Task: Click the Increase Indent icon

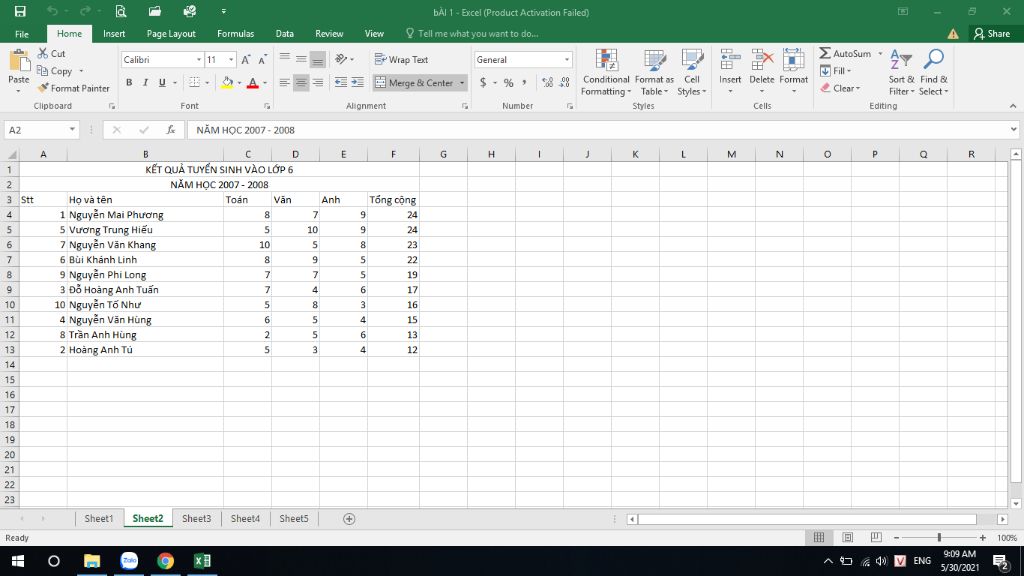Action: click(357, 82)
